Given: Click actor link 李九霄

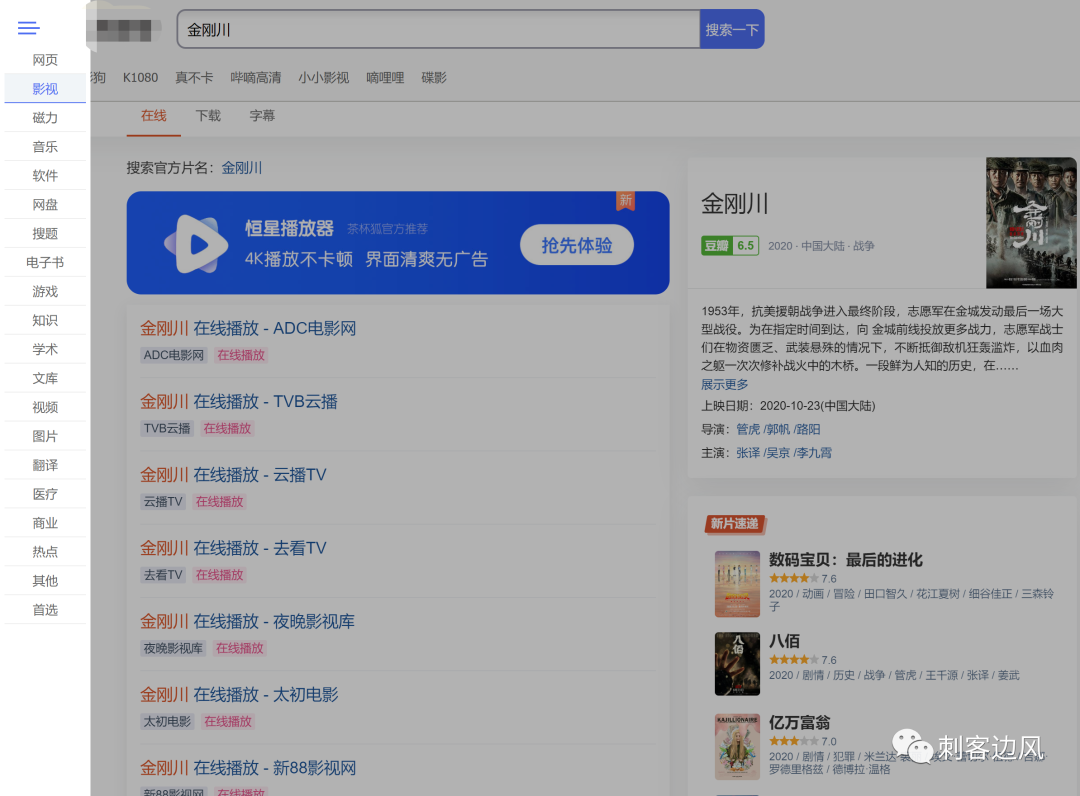Looking at the screenshot, I should [814, 452].
